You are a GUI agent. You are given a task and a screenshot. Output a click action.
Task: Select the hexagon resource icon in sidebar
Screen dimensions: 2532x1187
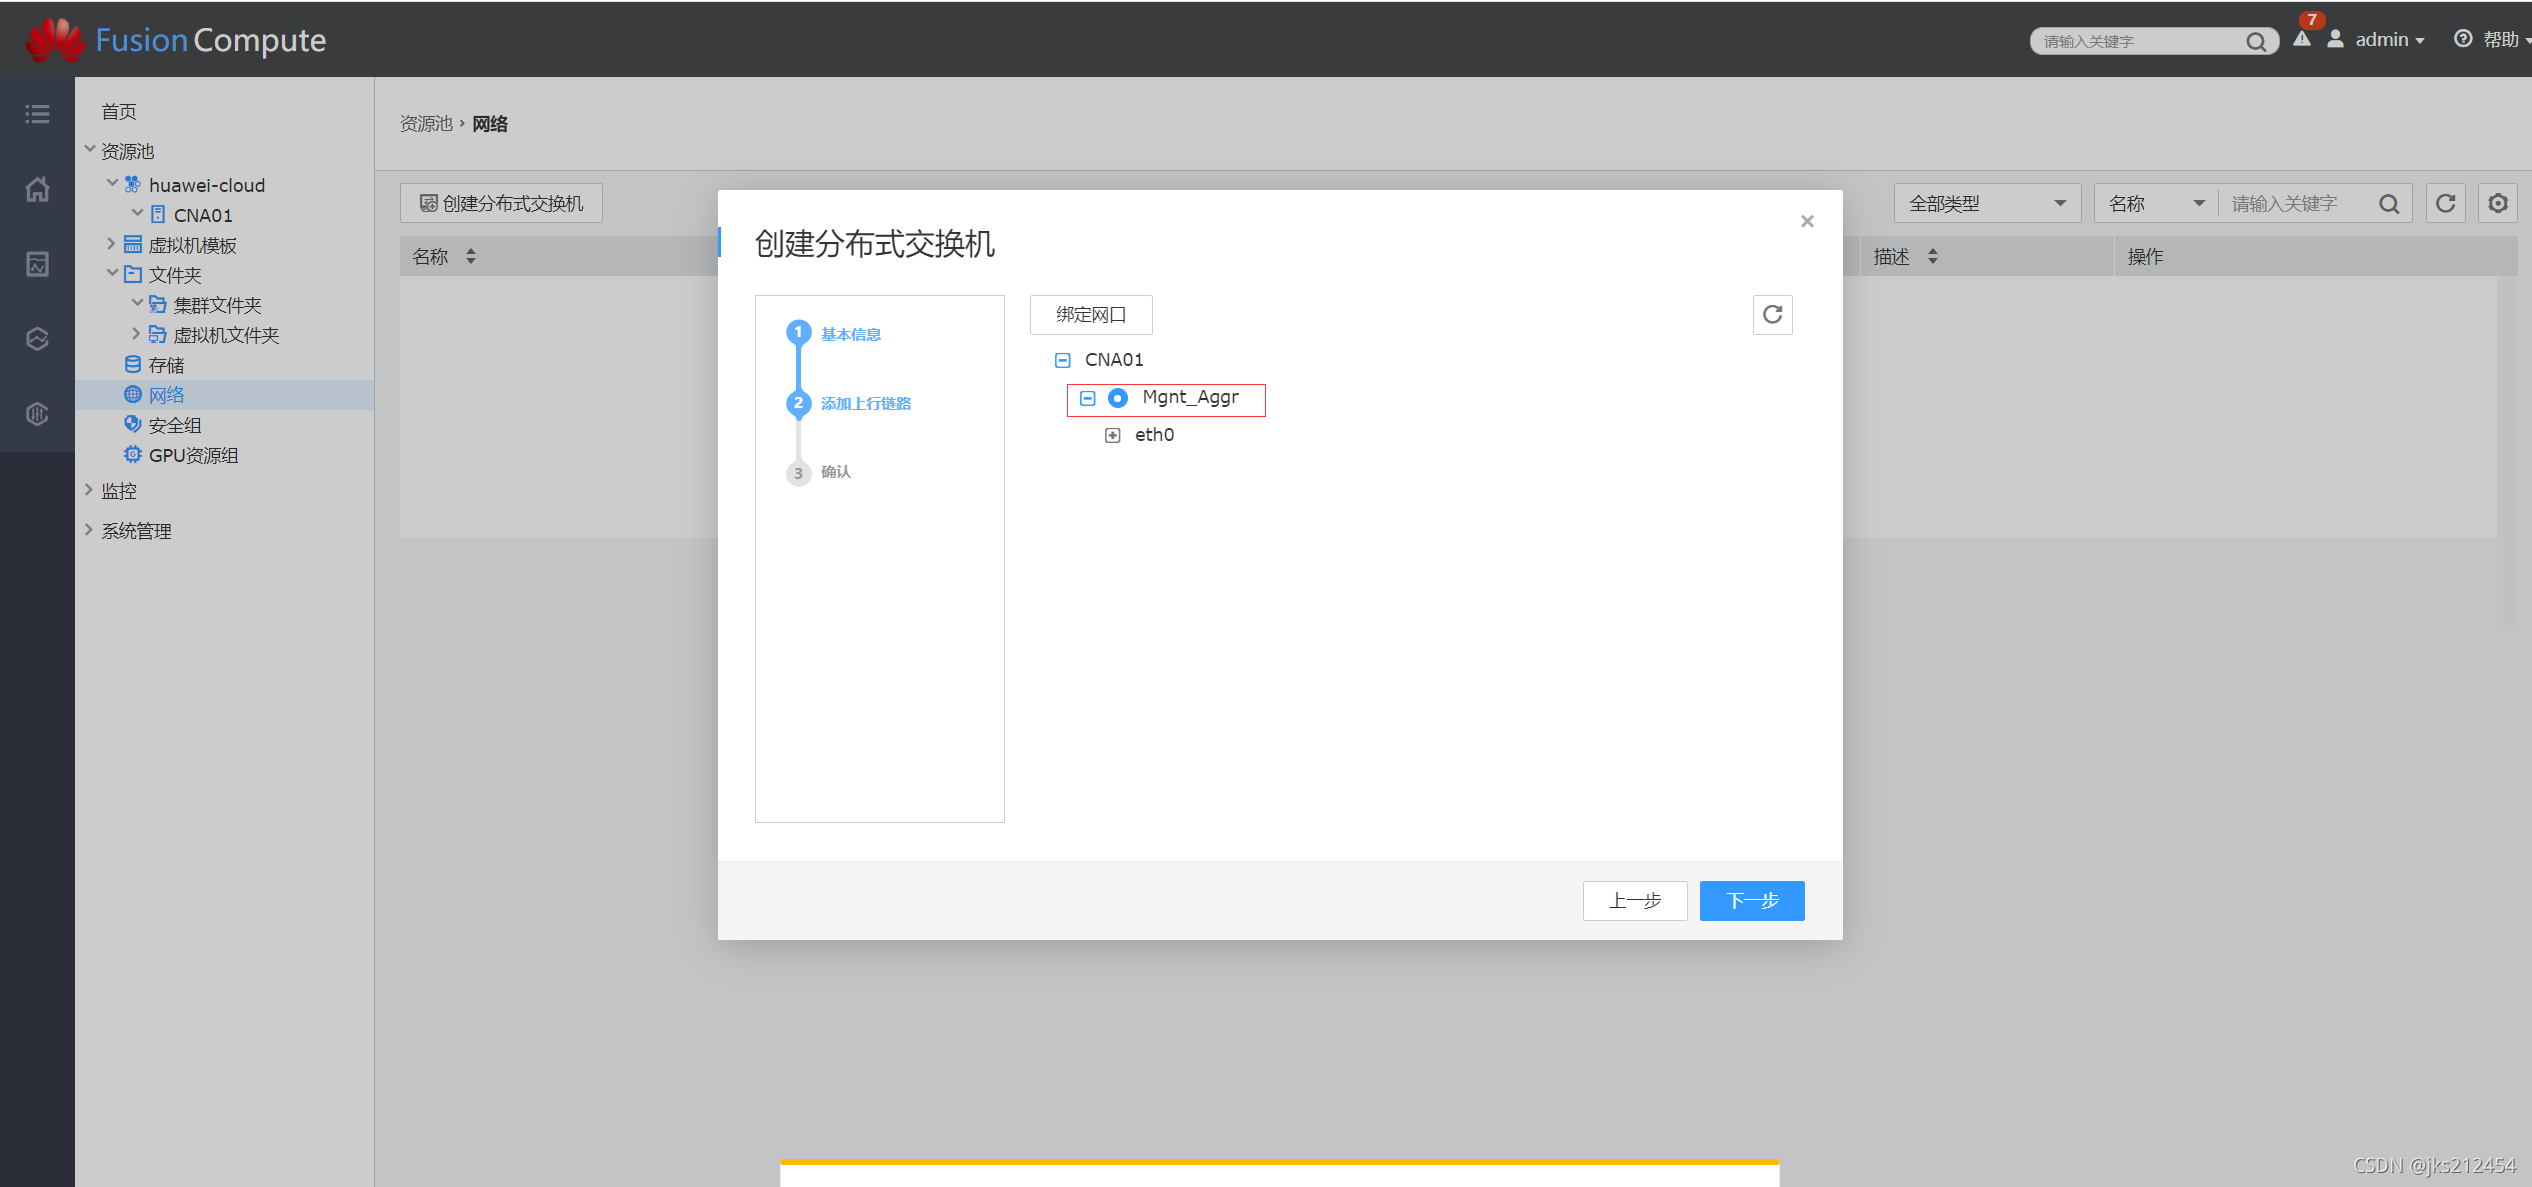(37, 339)
